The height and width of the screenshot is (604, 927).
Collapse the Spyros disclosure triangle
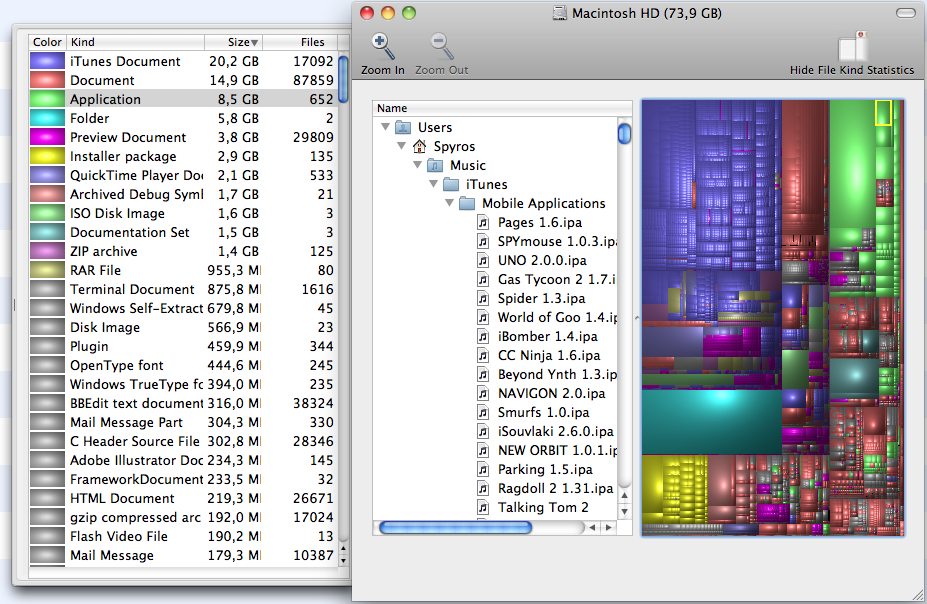click(401, 146)
